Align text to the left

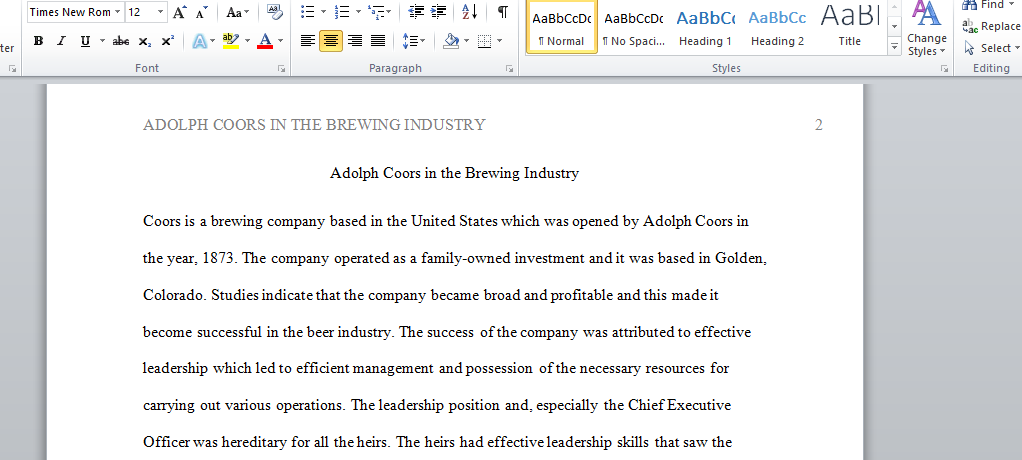[308, 41]
